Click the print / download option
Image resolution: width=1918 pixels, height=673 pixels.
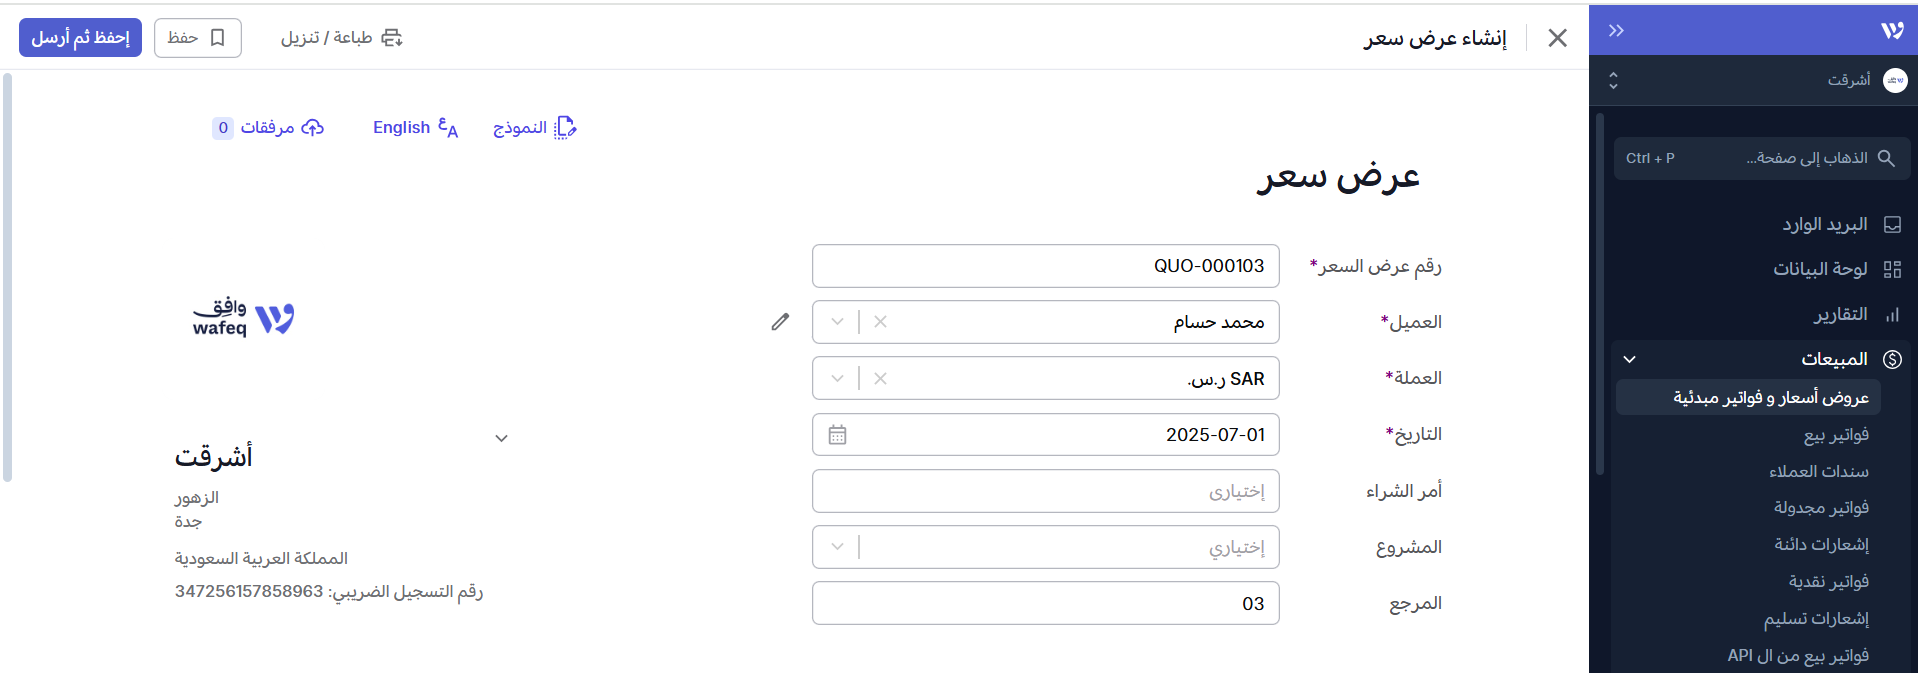click(341, 38)
